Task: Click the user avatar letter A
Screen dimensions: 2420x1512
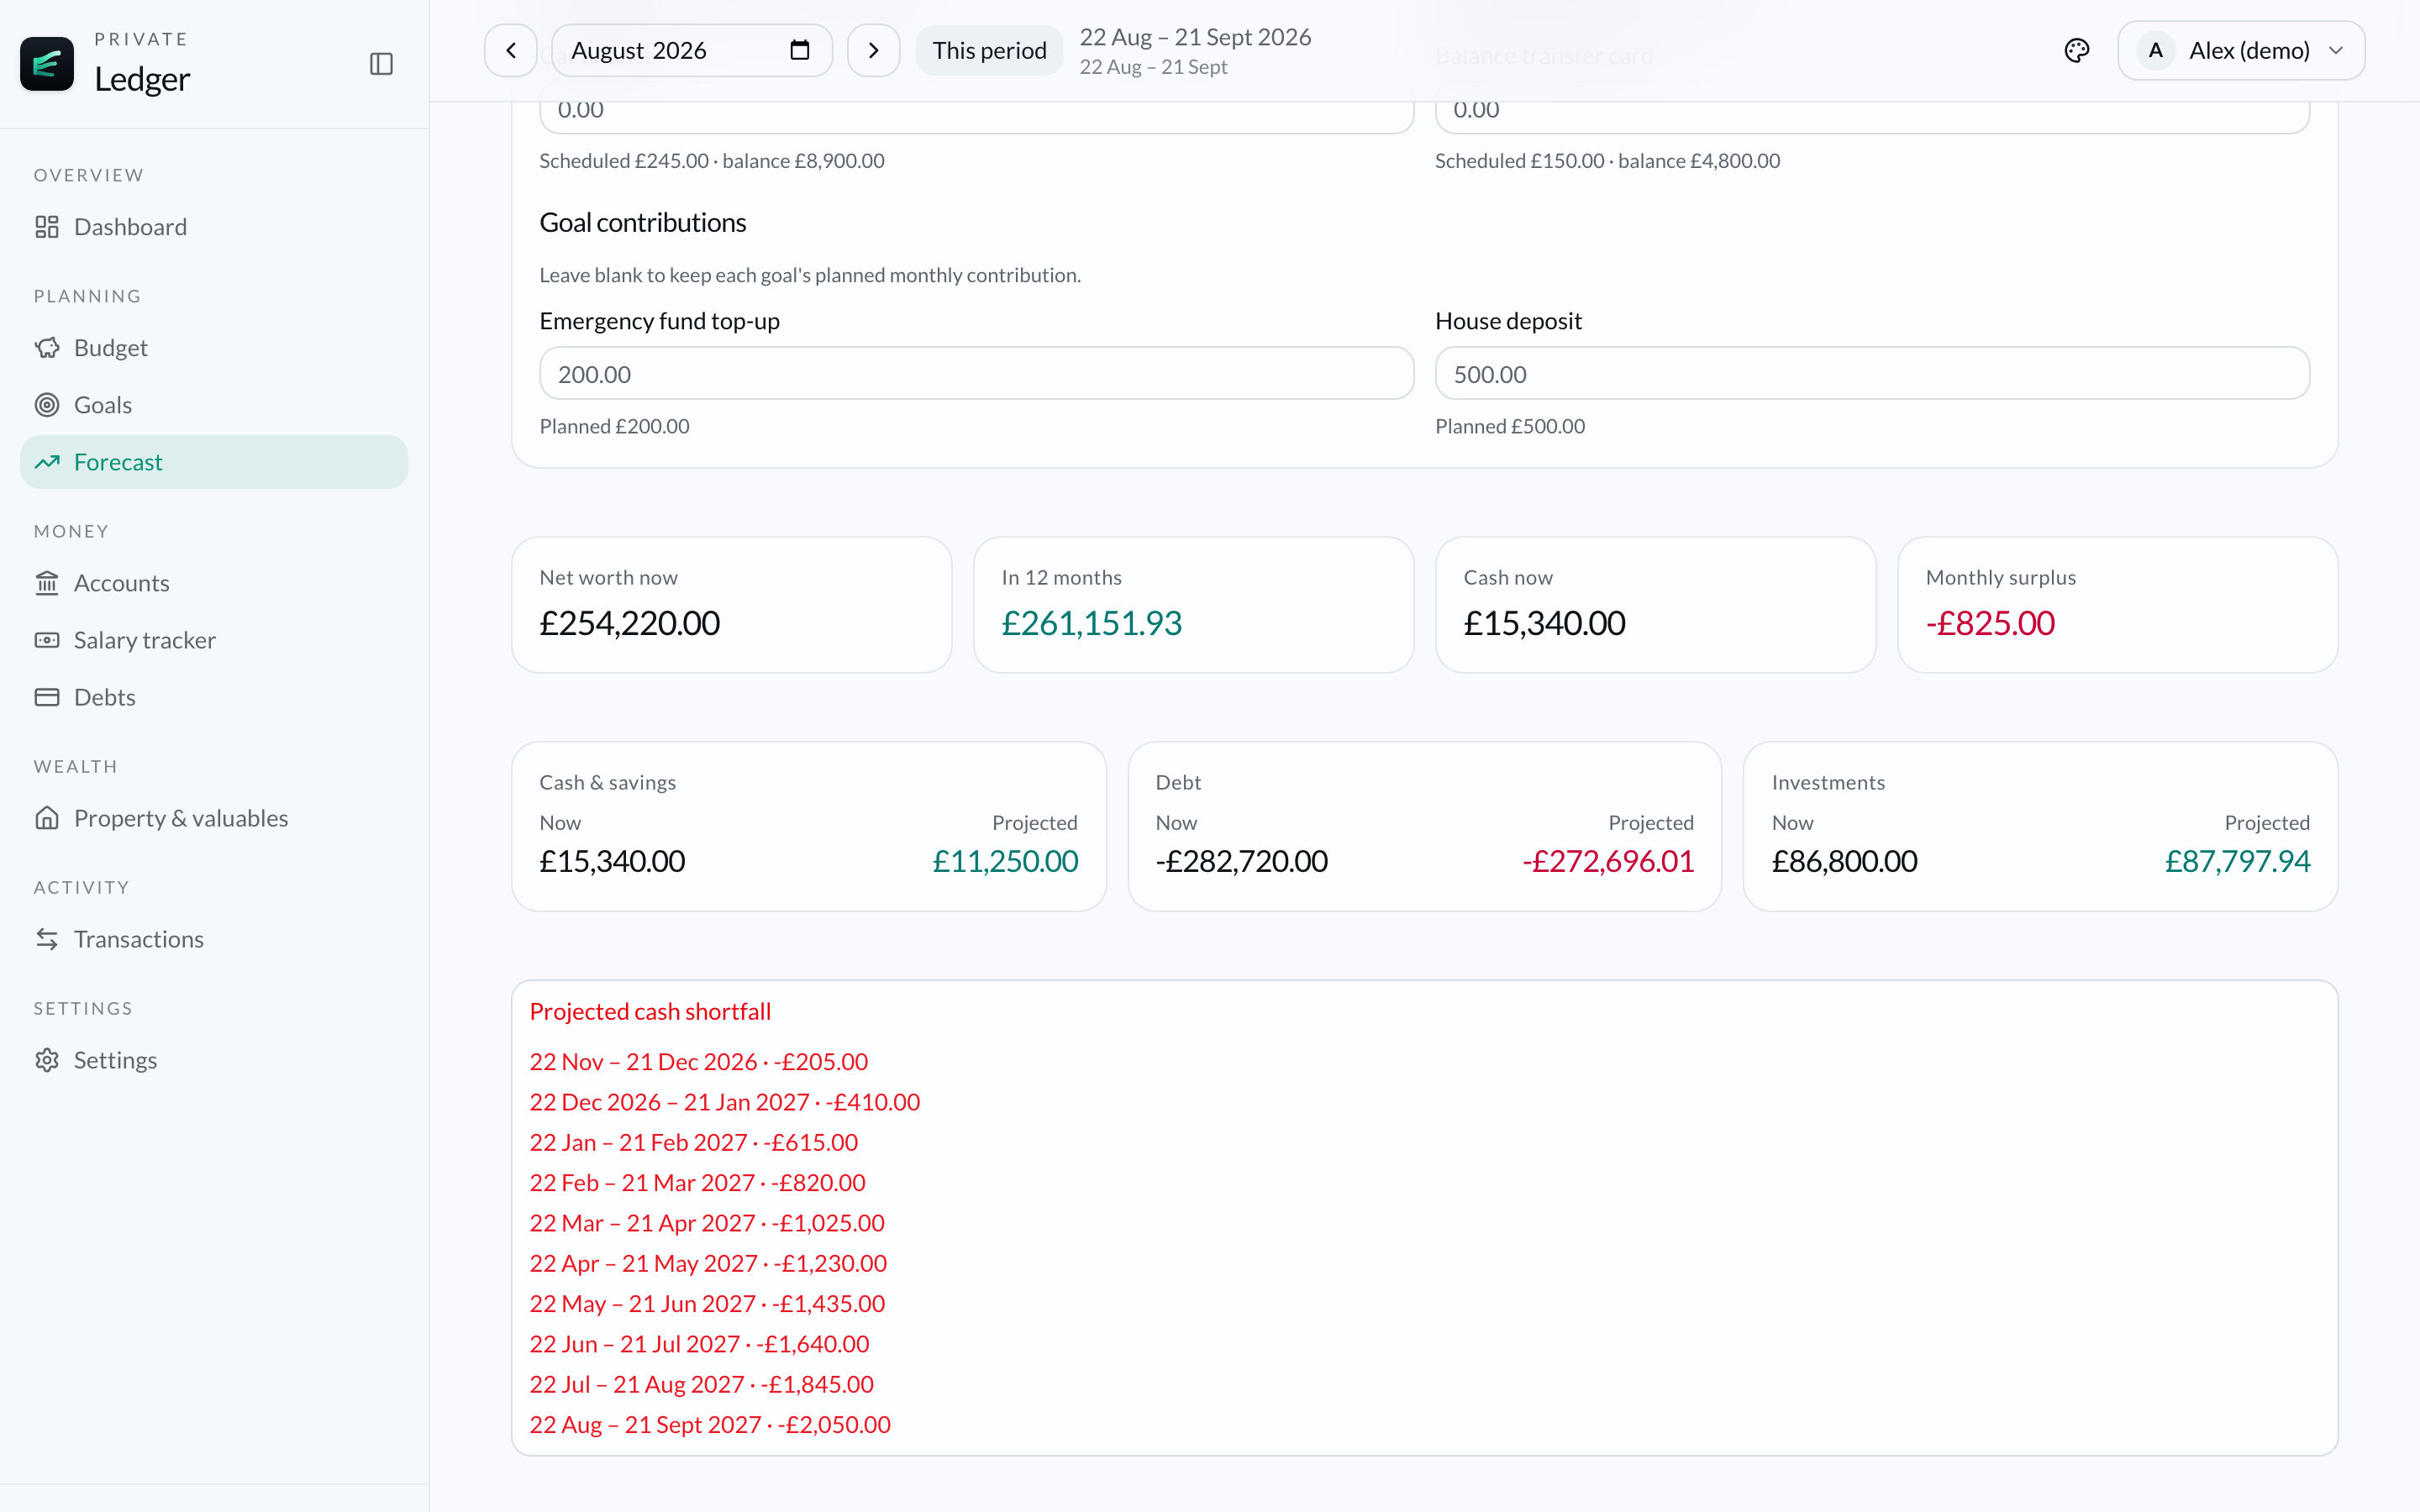Action: (x=2155, y=50)
